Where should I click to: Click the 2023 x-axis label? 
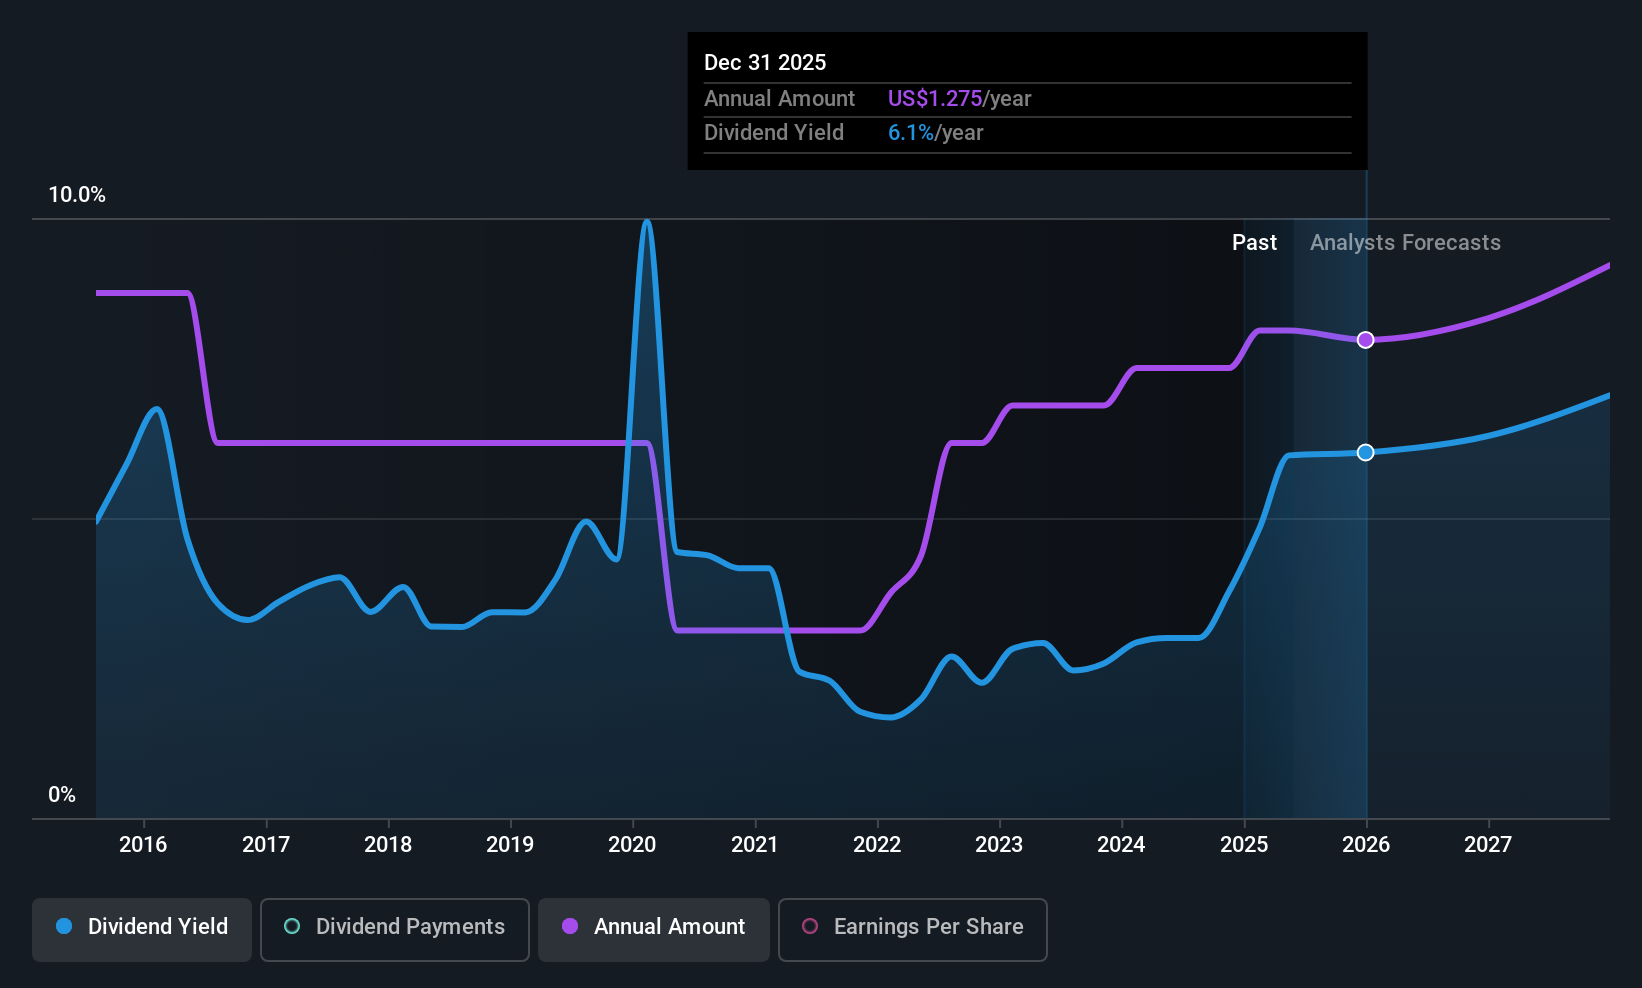999,845
